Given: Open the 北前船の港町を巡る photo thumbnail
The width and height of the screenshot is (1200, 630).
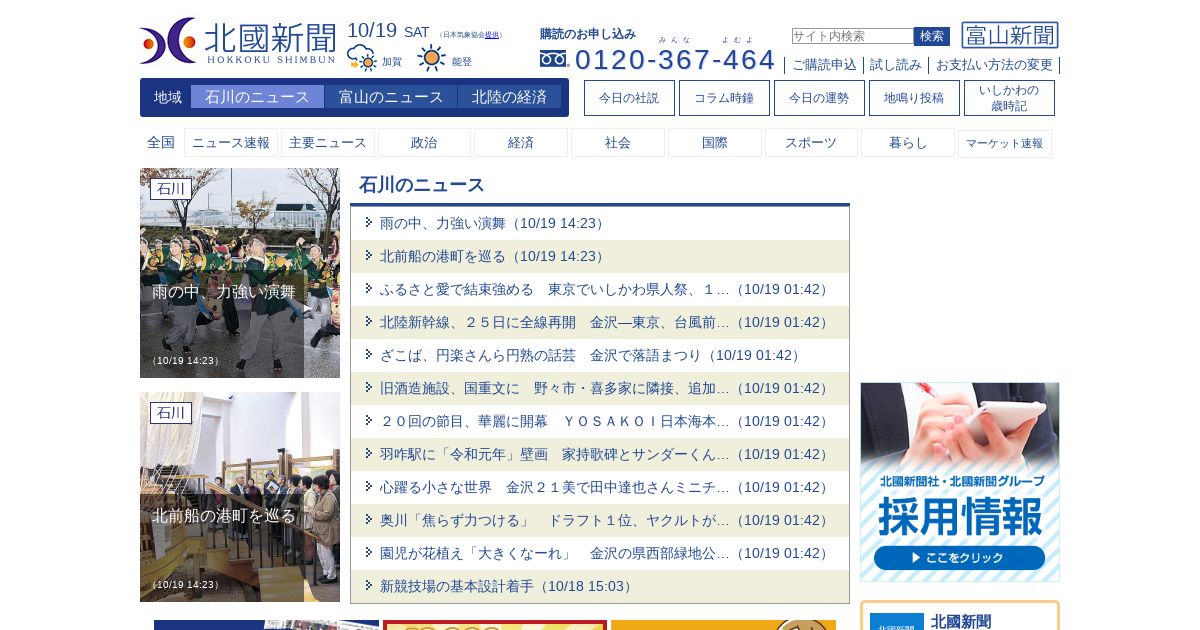Looking at the screenshot, I should pos(240,497).
